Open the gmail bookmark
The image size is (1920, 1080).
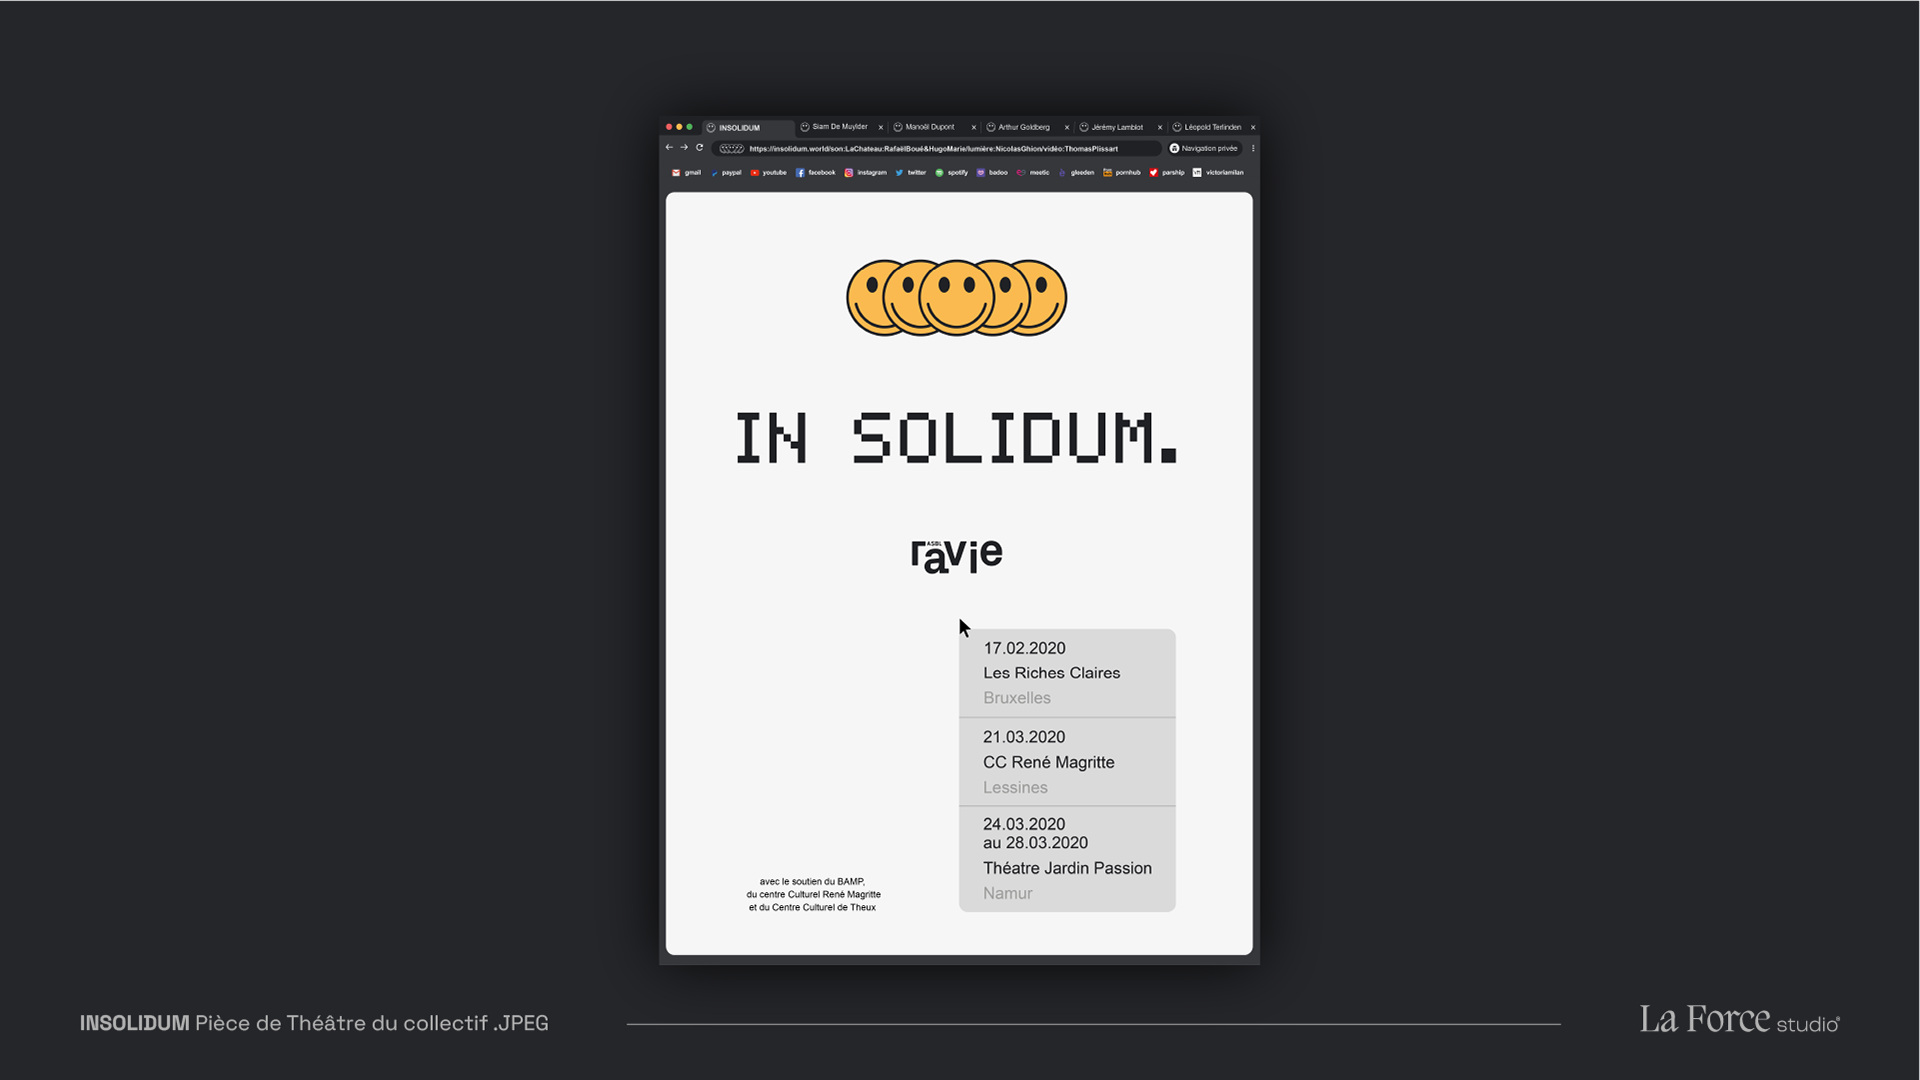[x=686, y=173]
